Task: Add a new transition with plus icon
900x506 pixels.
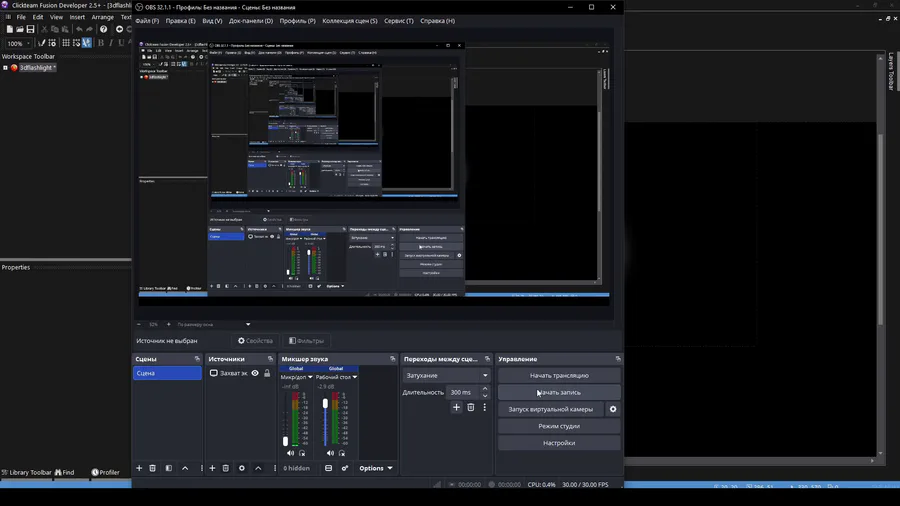Action: point(456,407)
